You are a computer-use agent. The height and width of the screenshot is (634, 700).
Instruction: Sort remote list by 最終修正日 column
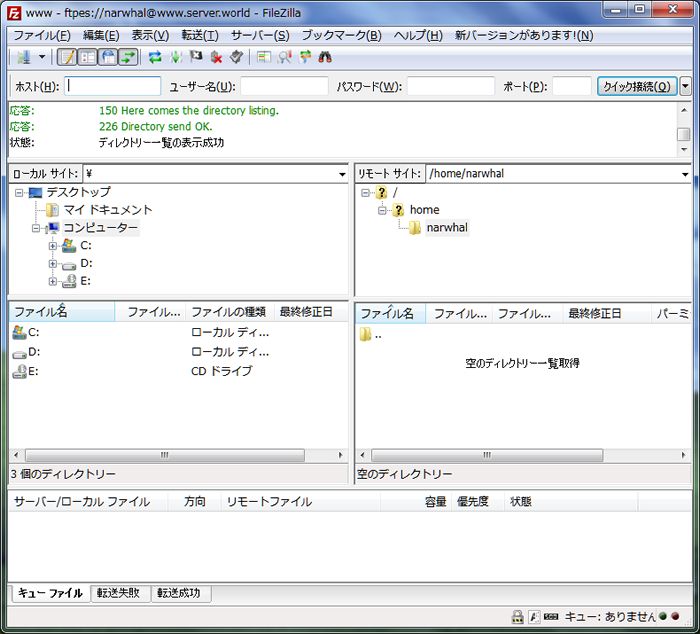pyautogui.click(x=607, y=313)
